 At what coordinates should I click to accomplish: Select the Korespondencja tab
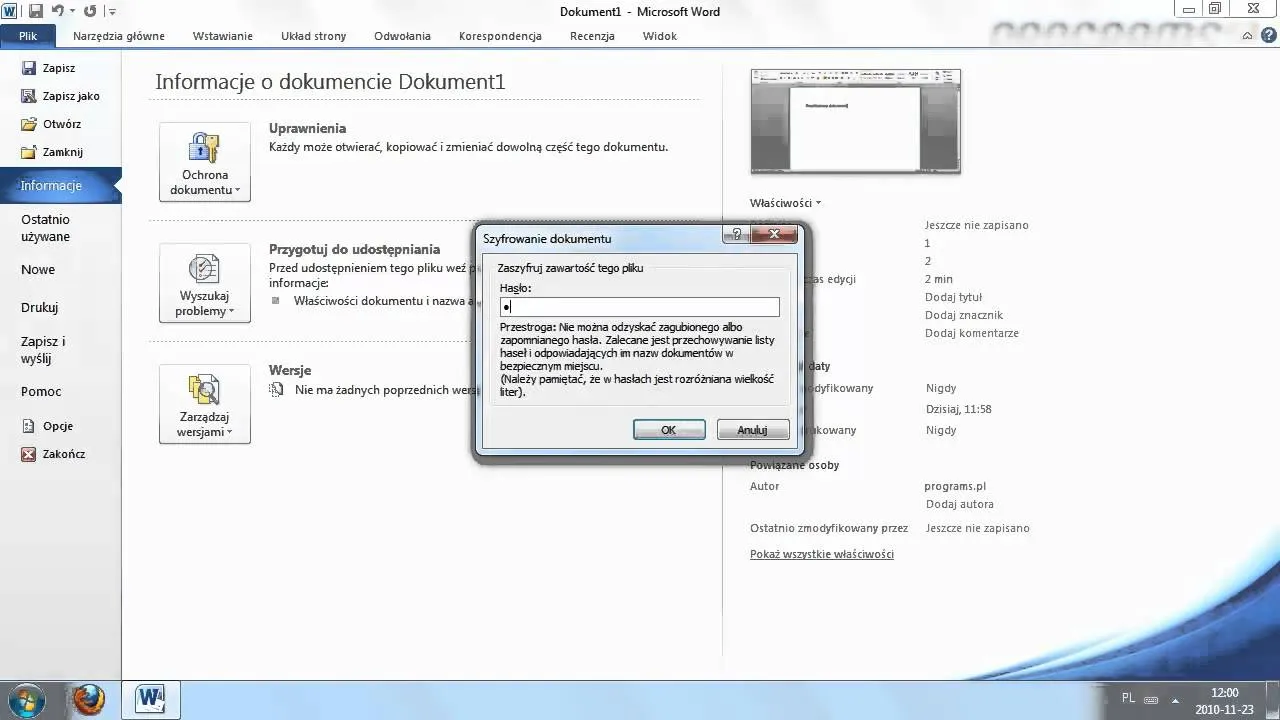(500, 36)
